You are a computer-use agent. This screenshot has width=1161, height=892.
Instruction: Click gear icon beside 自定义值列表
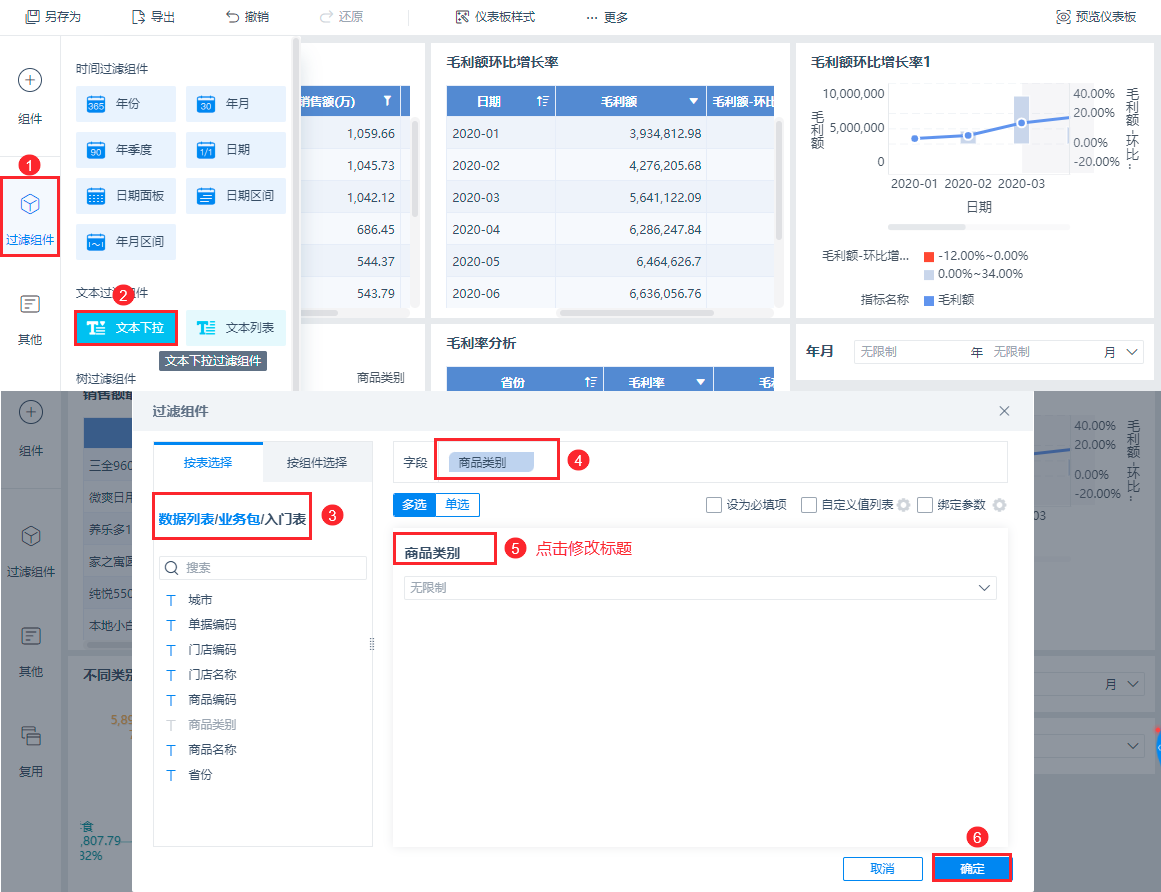point(903,505)
